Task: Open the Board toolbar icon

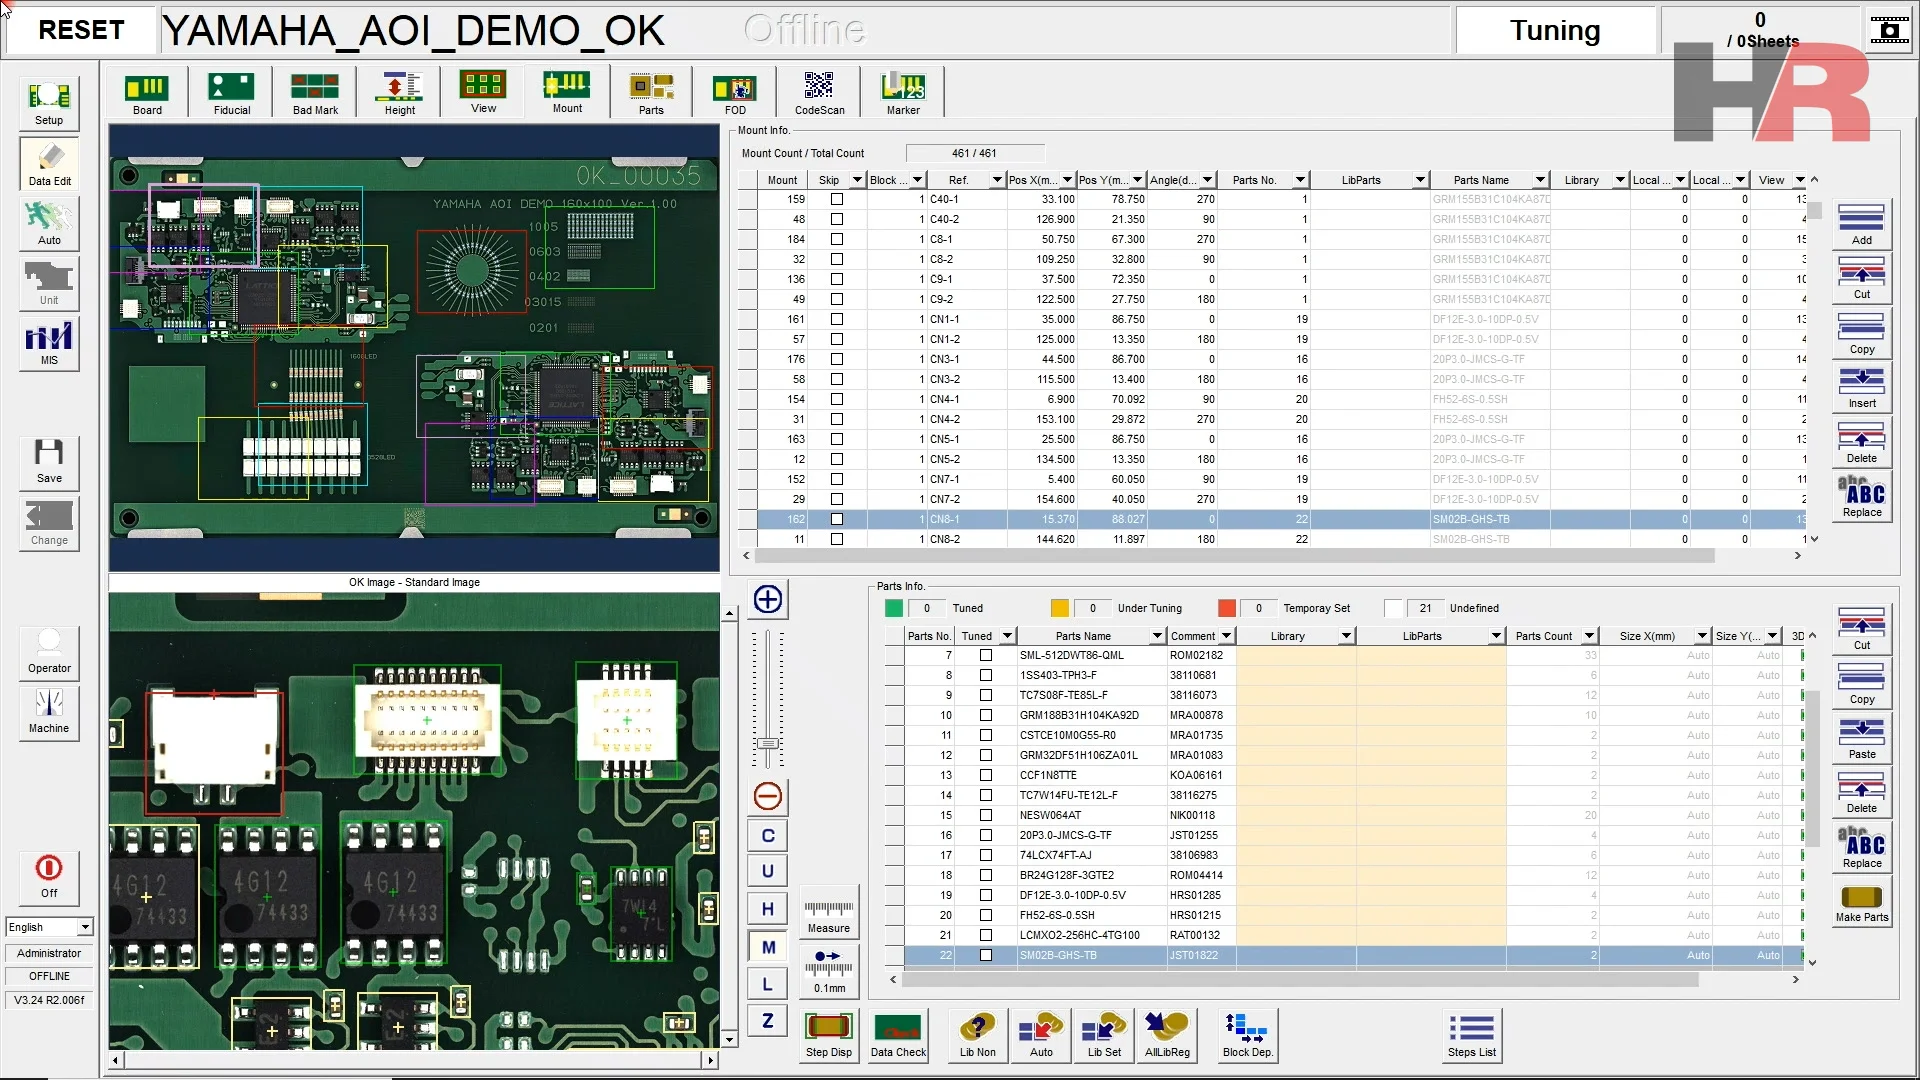Action: 147,93
